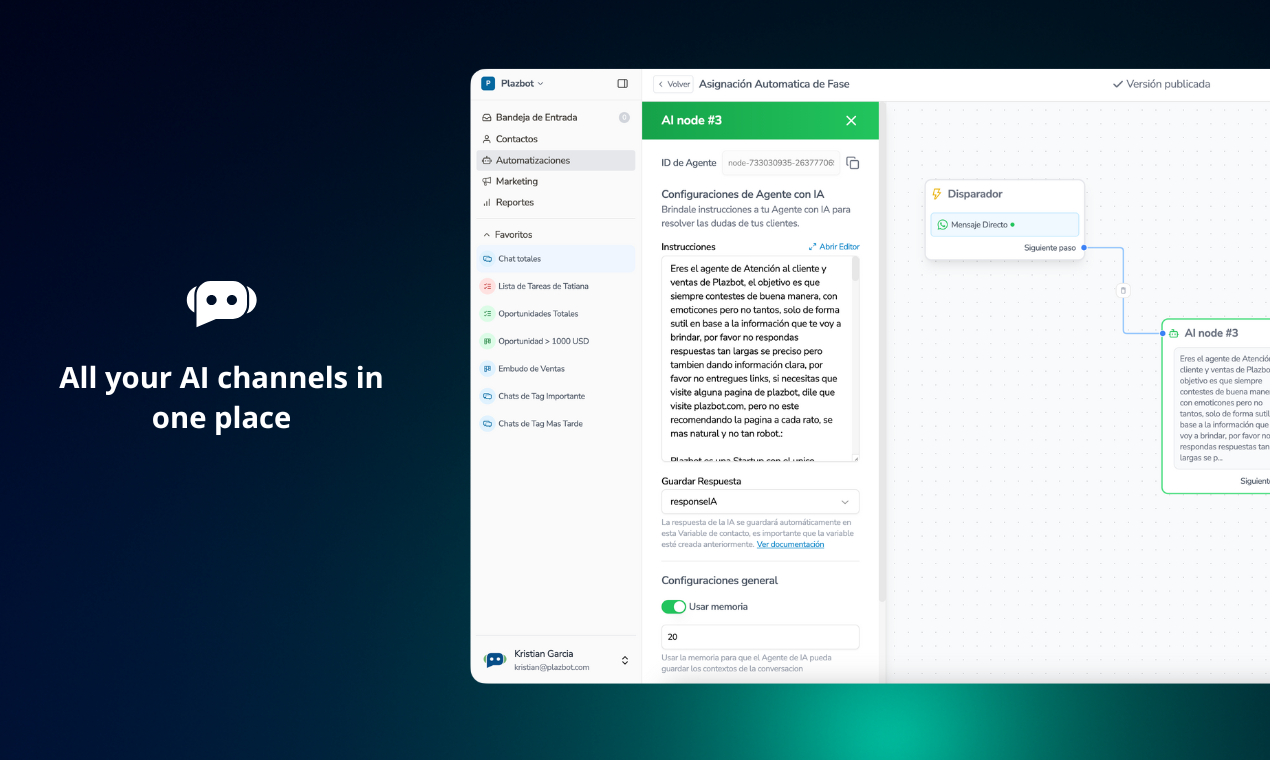
Task: Click the Versión publicada status
Action: 1161,84
